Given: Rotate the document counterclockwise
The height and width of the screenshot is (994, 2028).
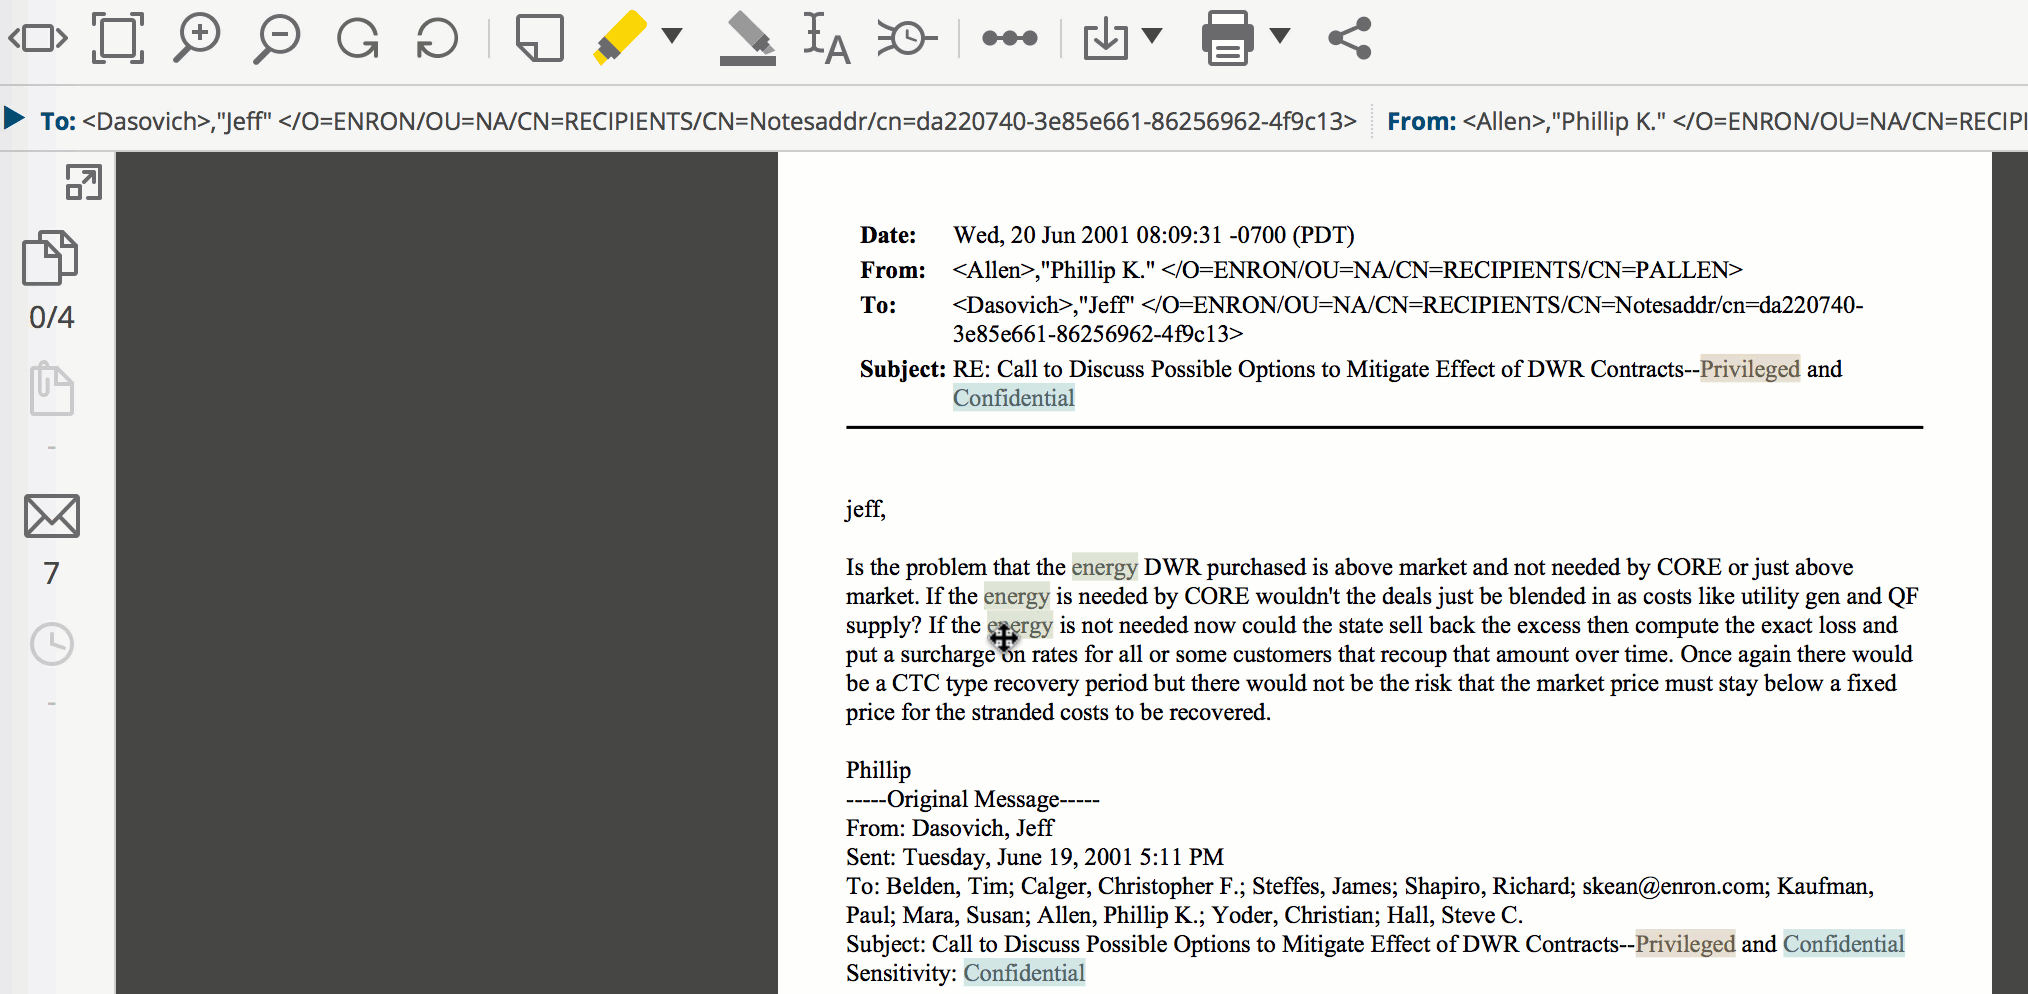Looking at the screenshot, I should [437, 39].
